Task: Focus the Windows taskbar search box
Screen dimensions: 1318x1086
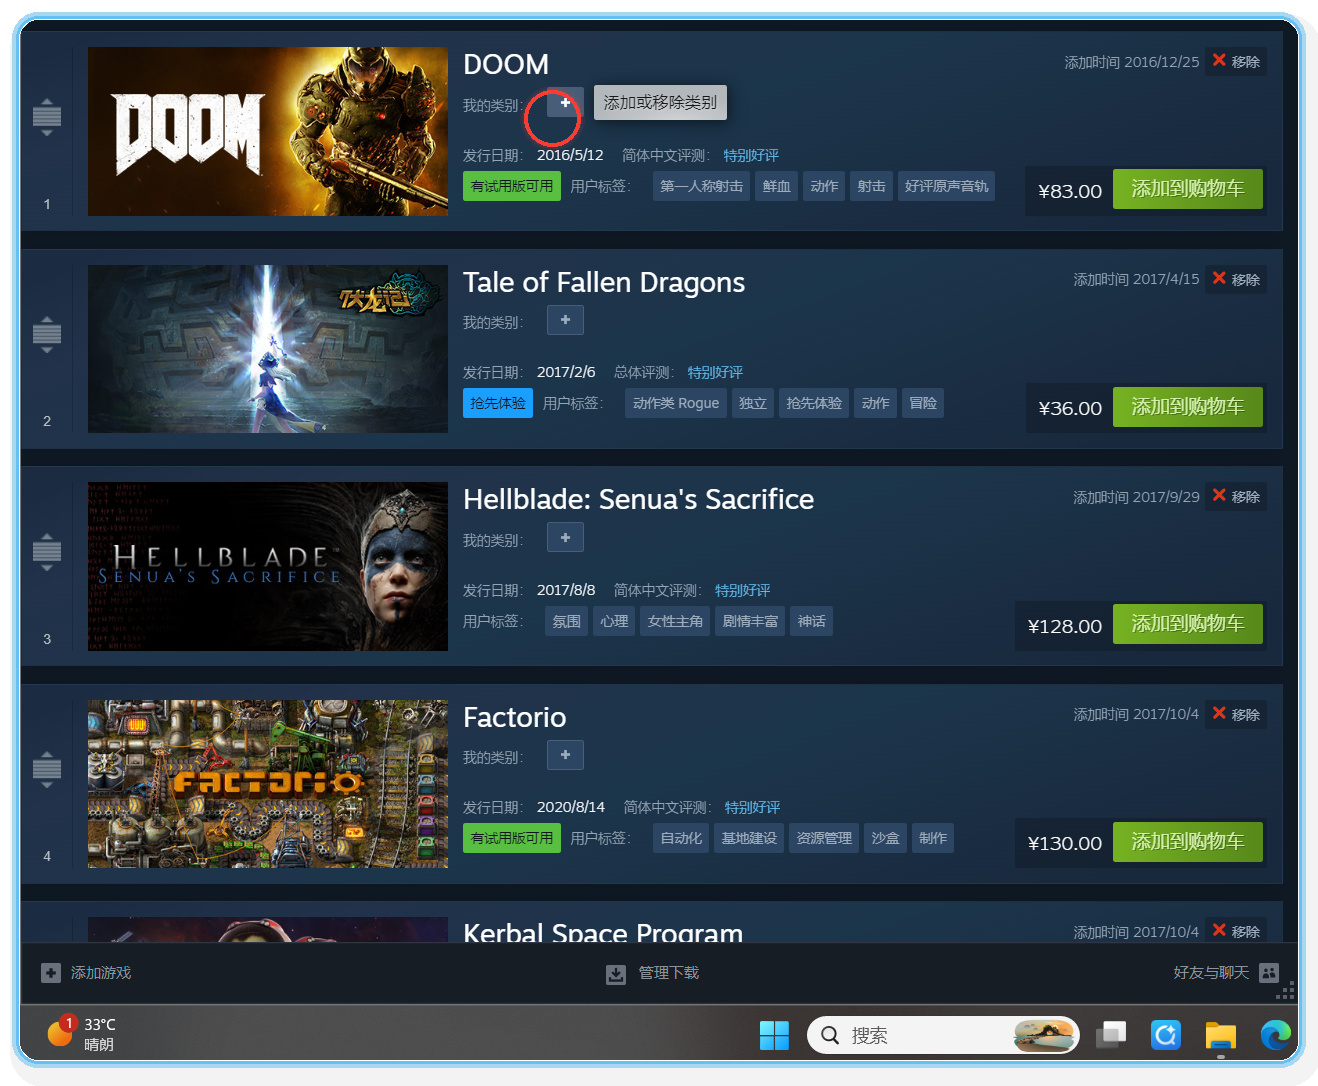Action: click(943, 1035)
